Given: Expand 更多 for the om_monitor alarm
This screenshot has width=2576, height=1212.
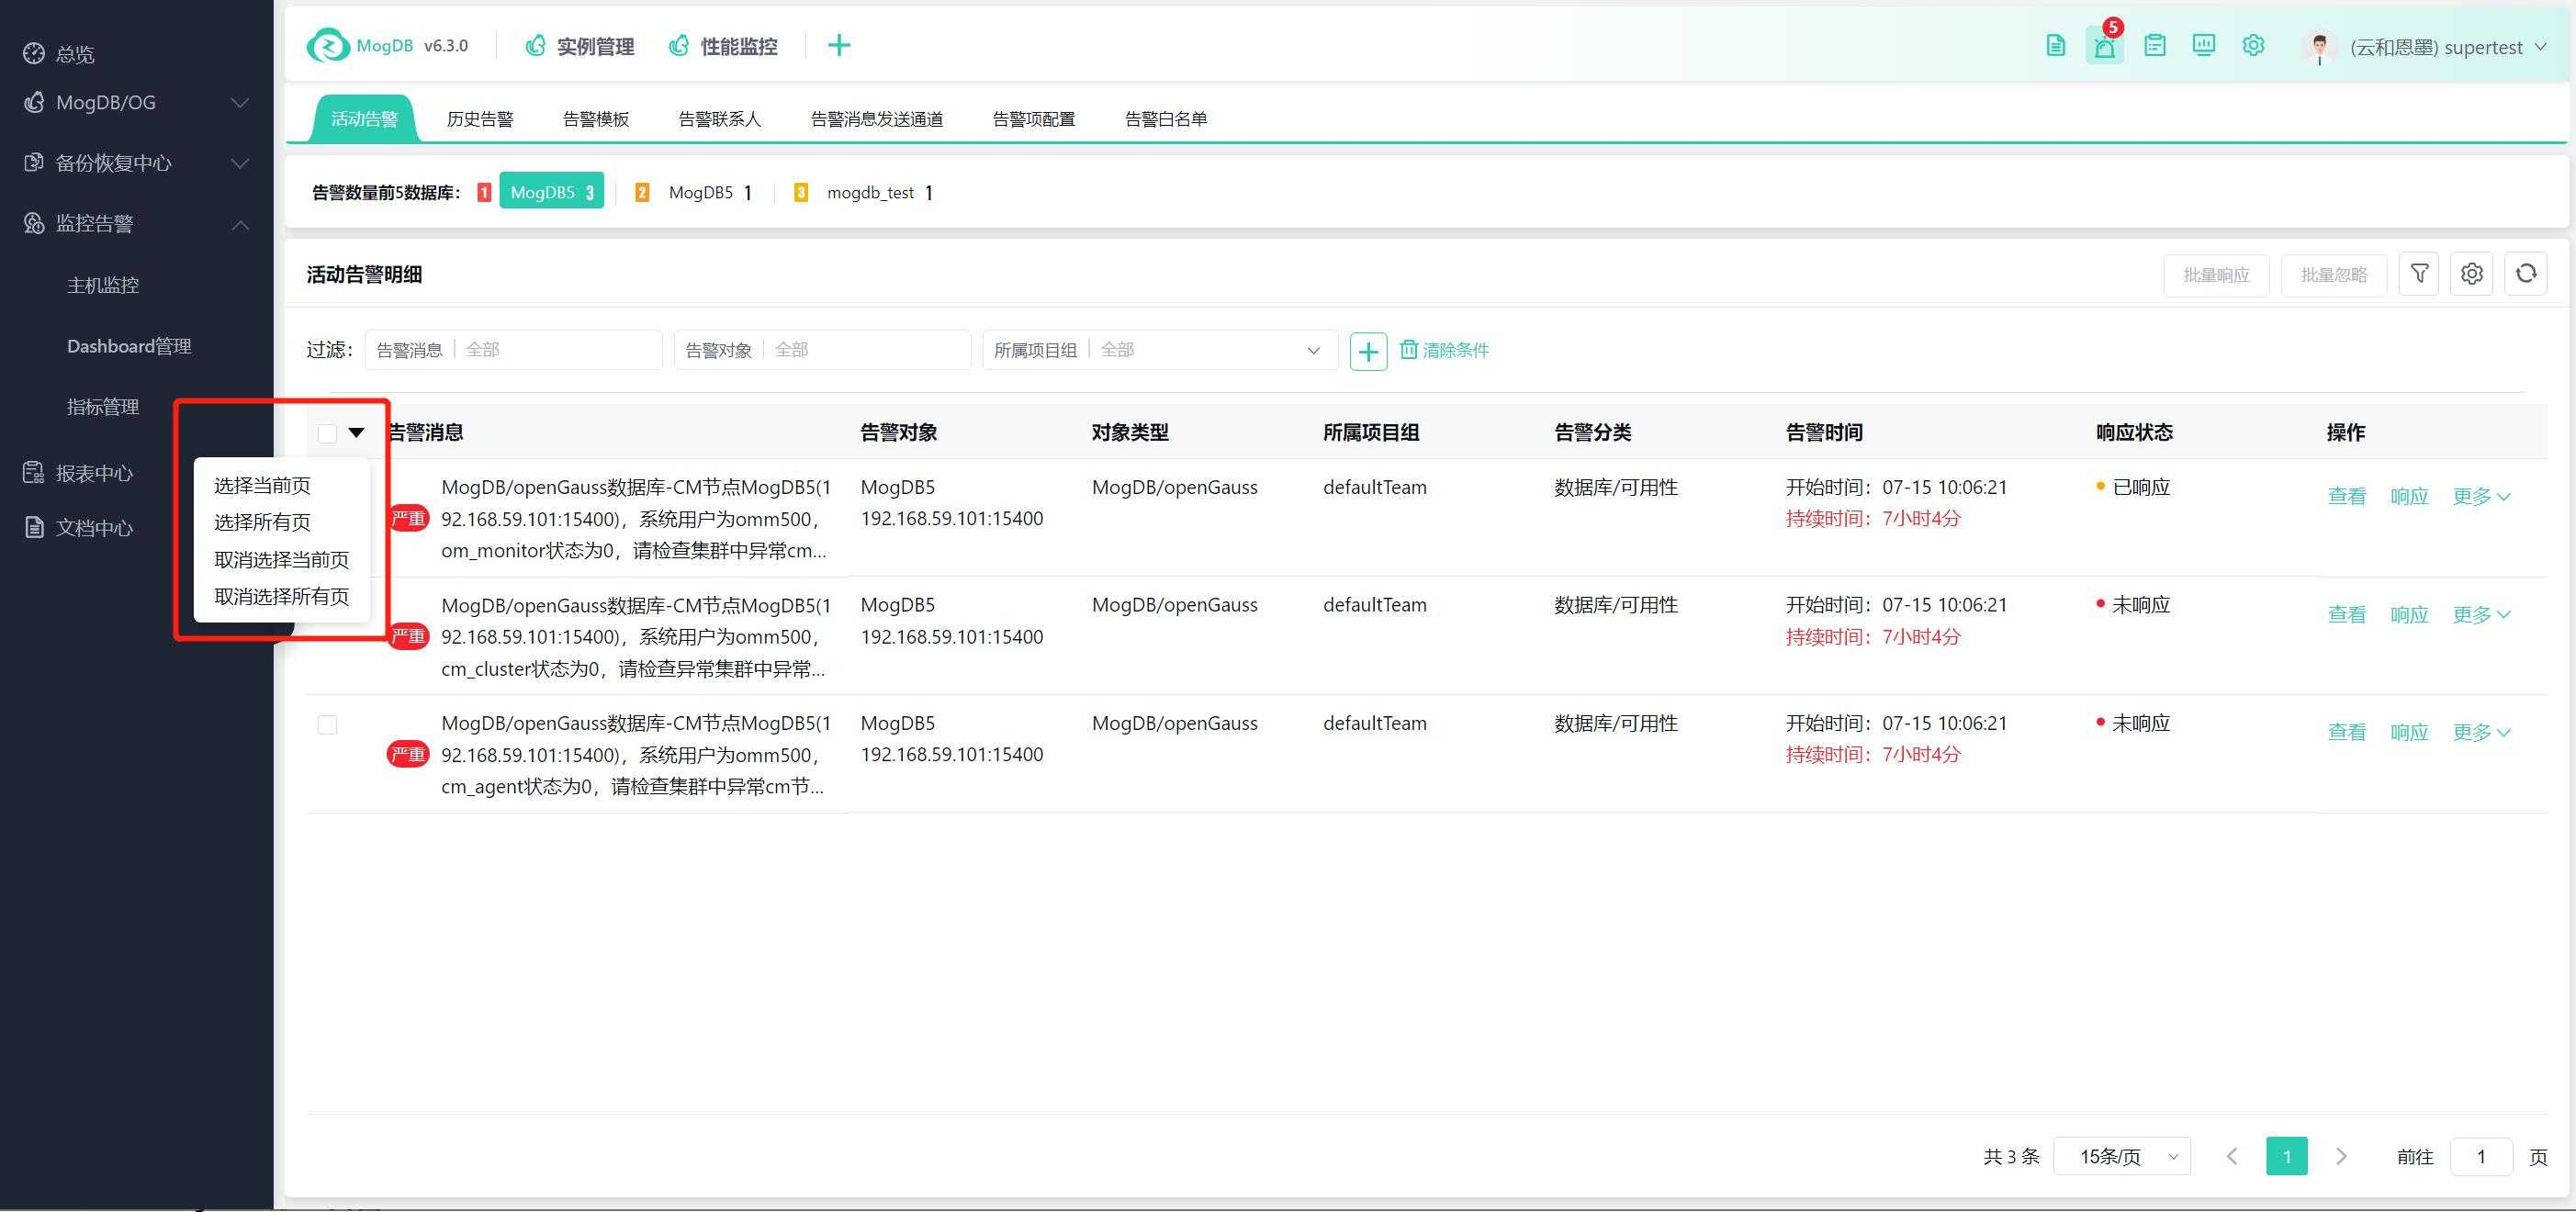Looking at the screenshot, I should [x=2482, y=496].
